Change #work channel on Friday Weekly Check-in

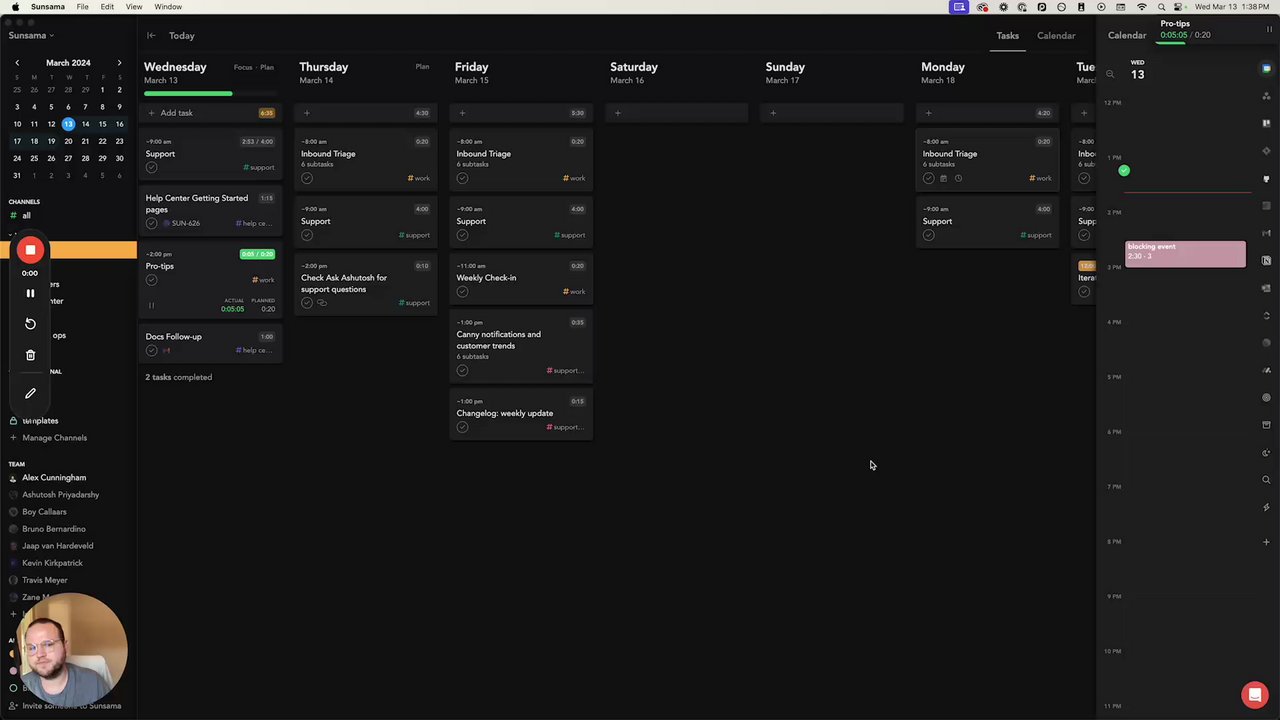point(574,291)
